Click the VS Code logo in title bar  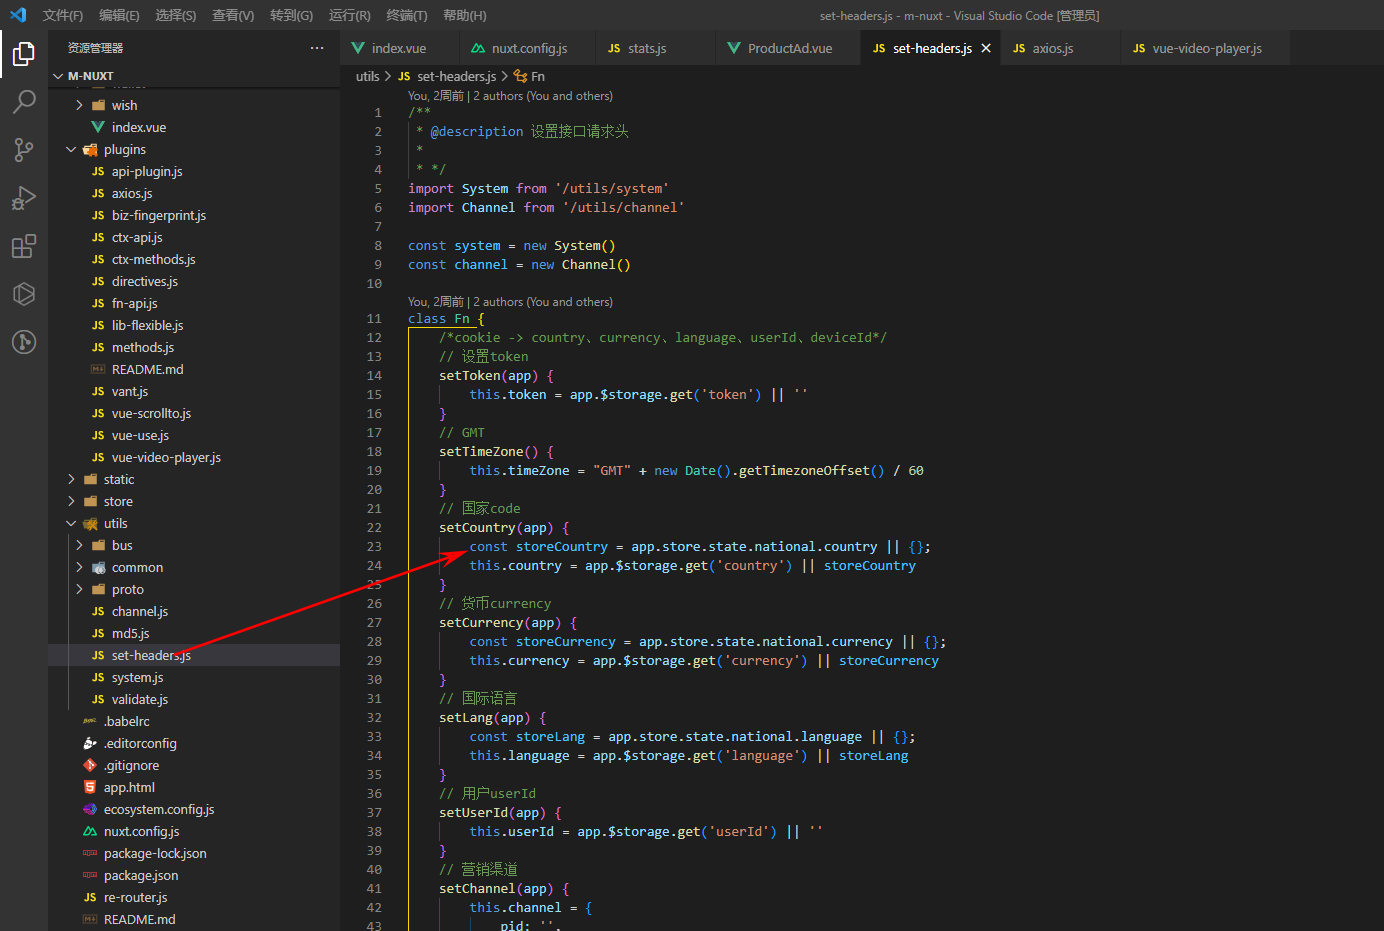pos(18,15)
